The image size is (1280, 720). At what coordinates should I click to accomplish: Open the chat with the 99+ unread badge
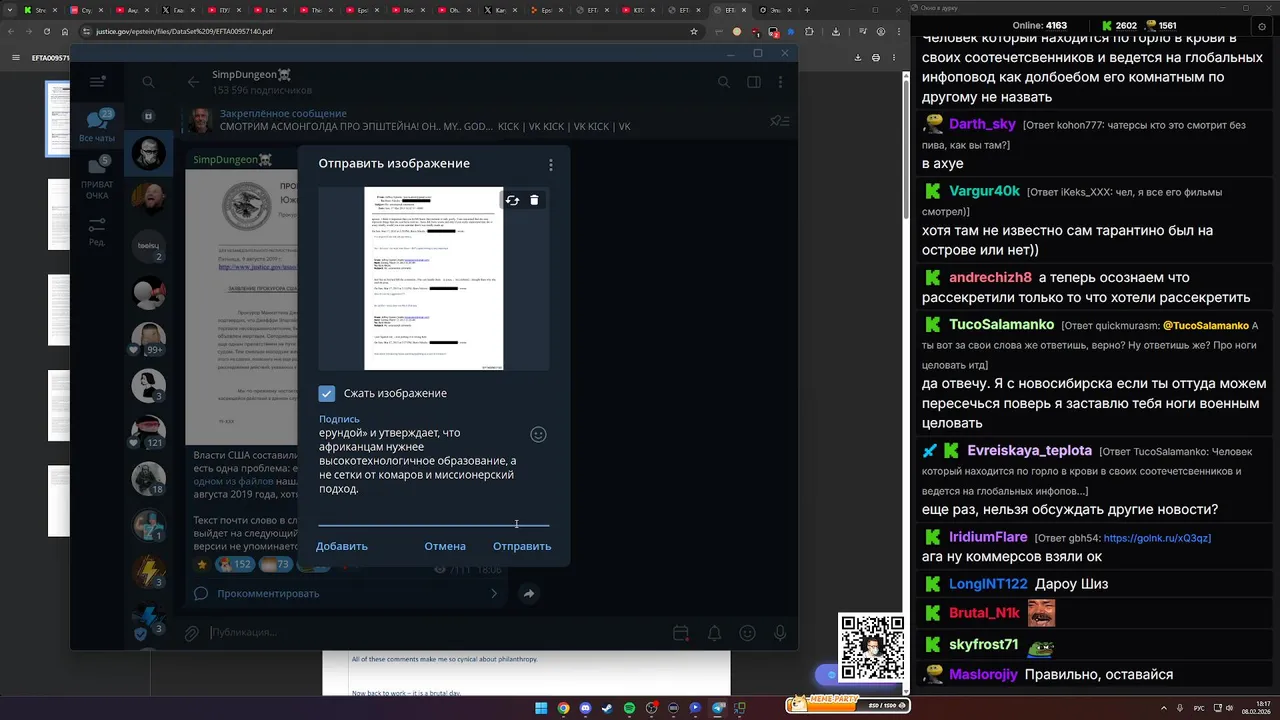coord(149,338)
